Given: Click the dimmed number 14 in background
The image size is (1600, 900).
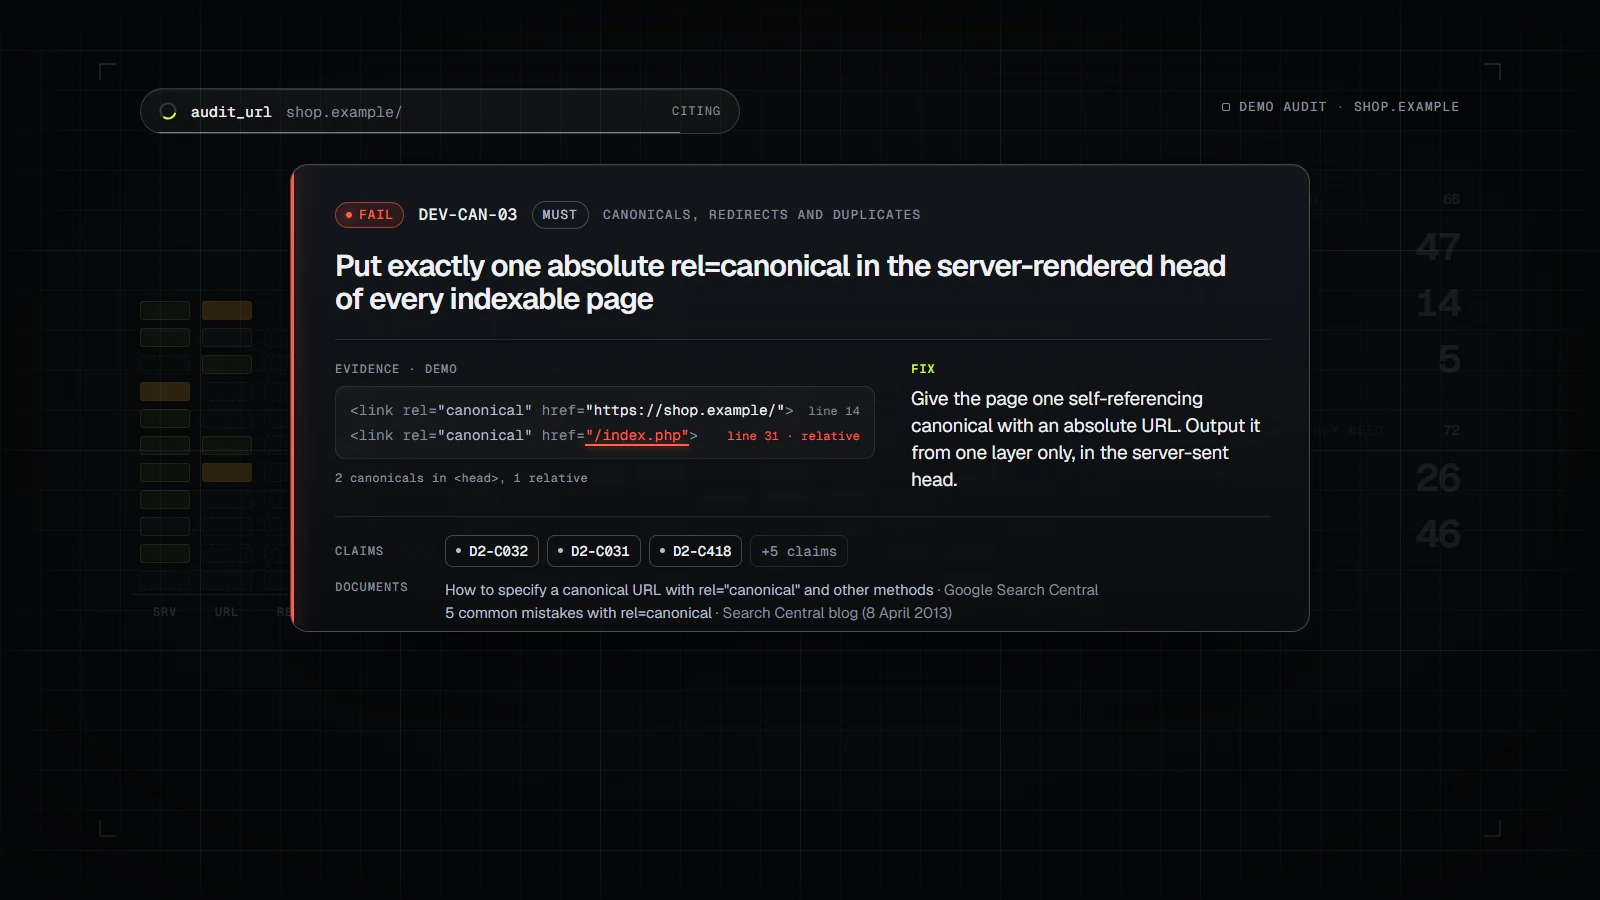Looking at the screenshot, I should (1438, 303).
